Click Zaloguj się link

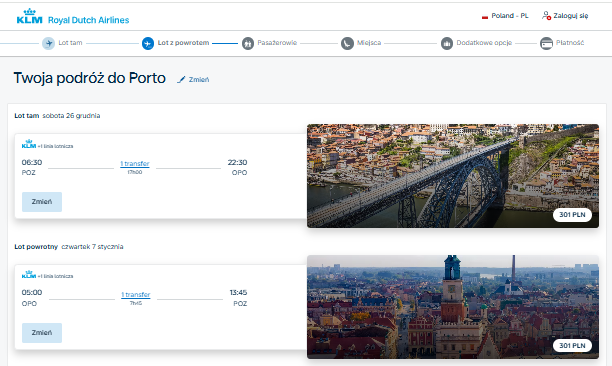coord(570,16)
